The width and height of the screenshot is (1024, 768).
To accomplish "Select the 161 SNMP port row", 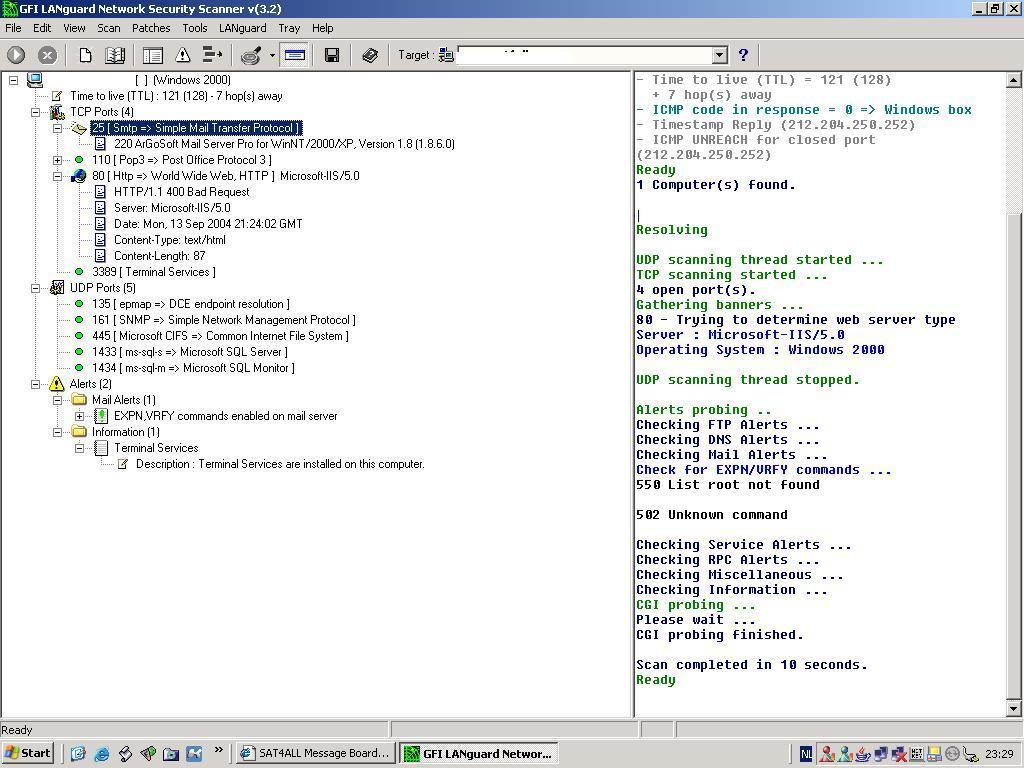I will pos(223,320).
